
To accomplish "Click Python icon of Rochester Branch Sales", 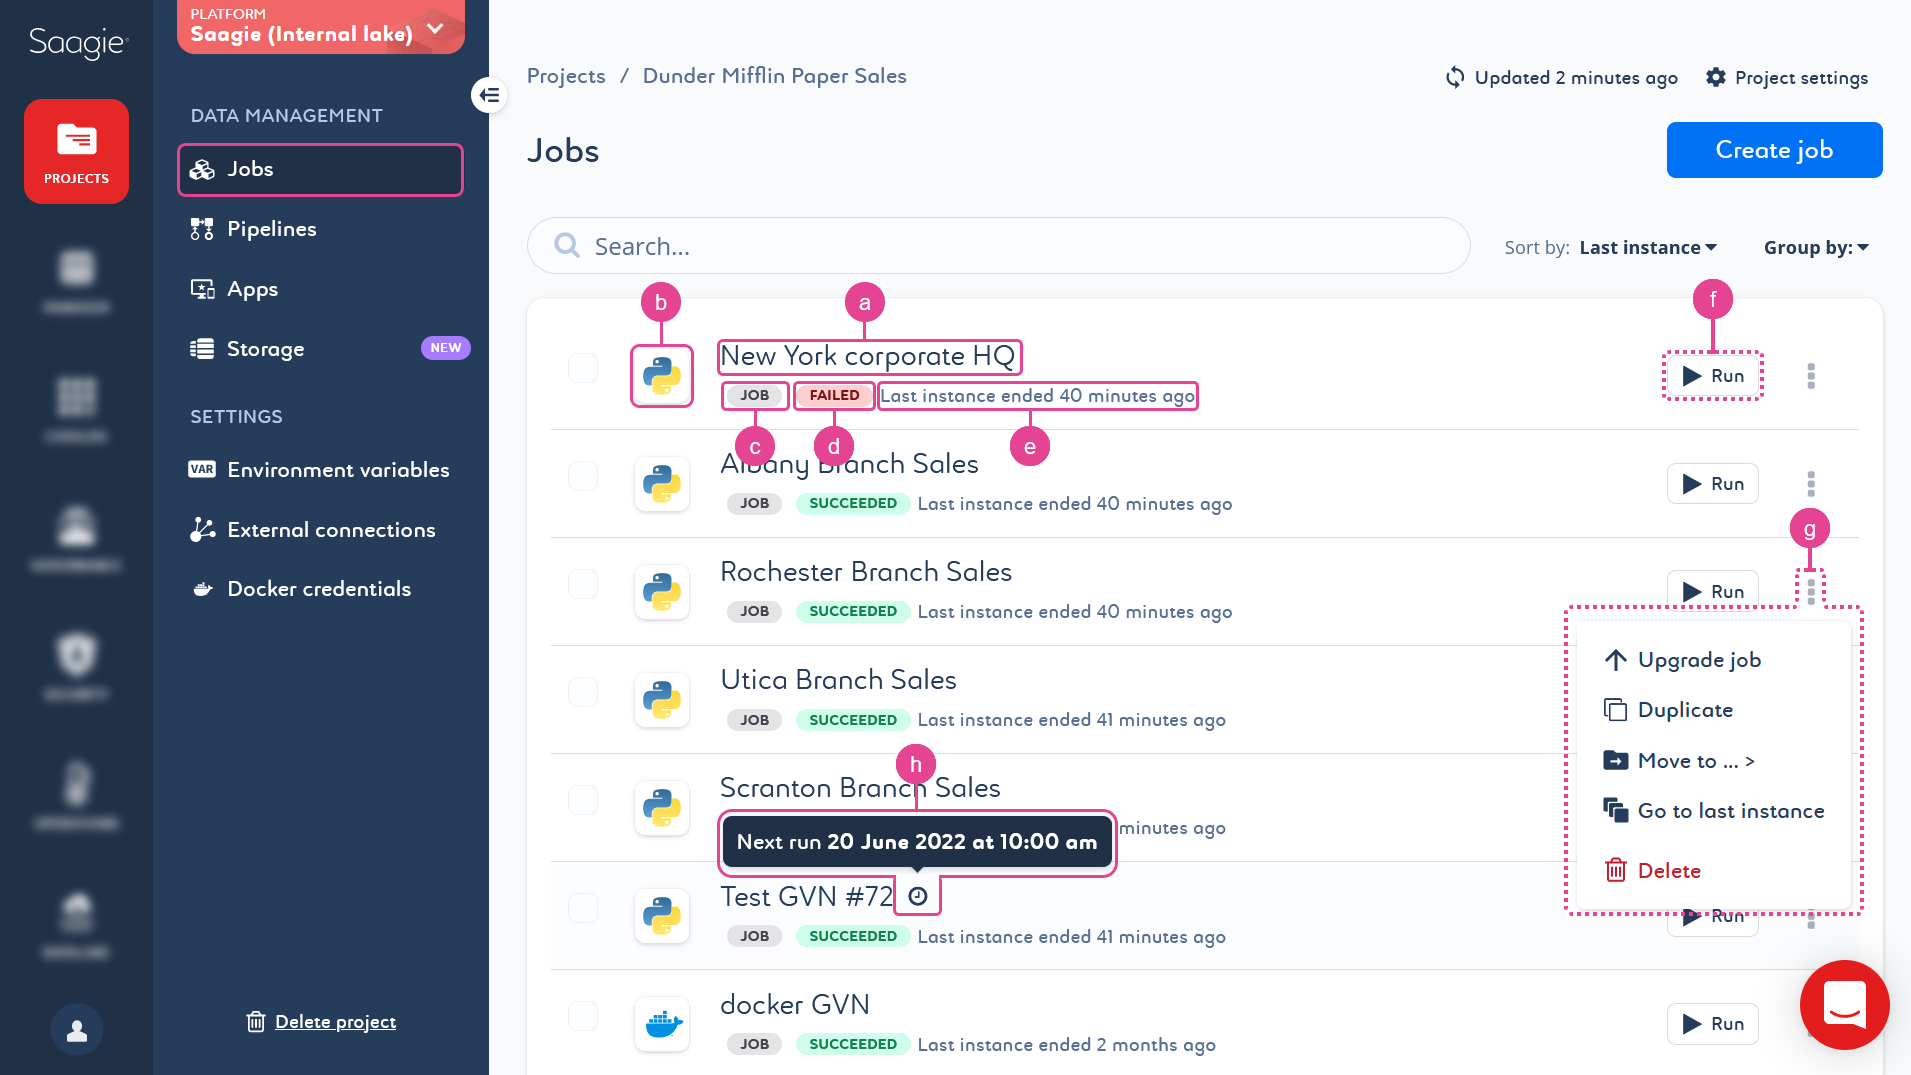I will pos(662,592).
